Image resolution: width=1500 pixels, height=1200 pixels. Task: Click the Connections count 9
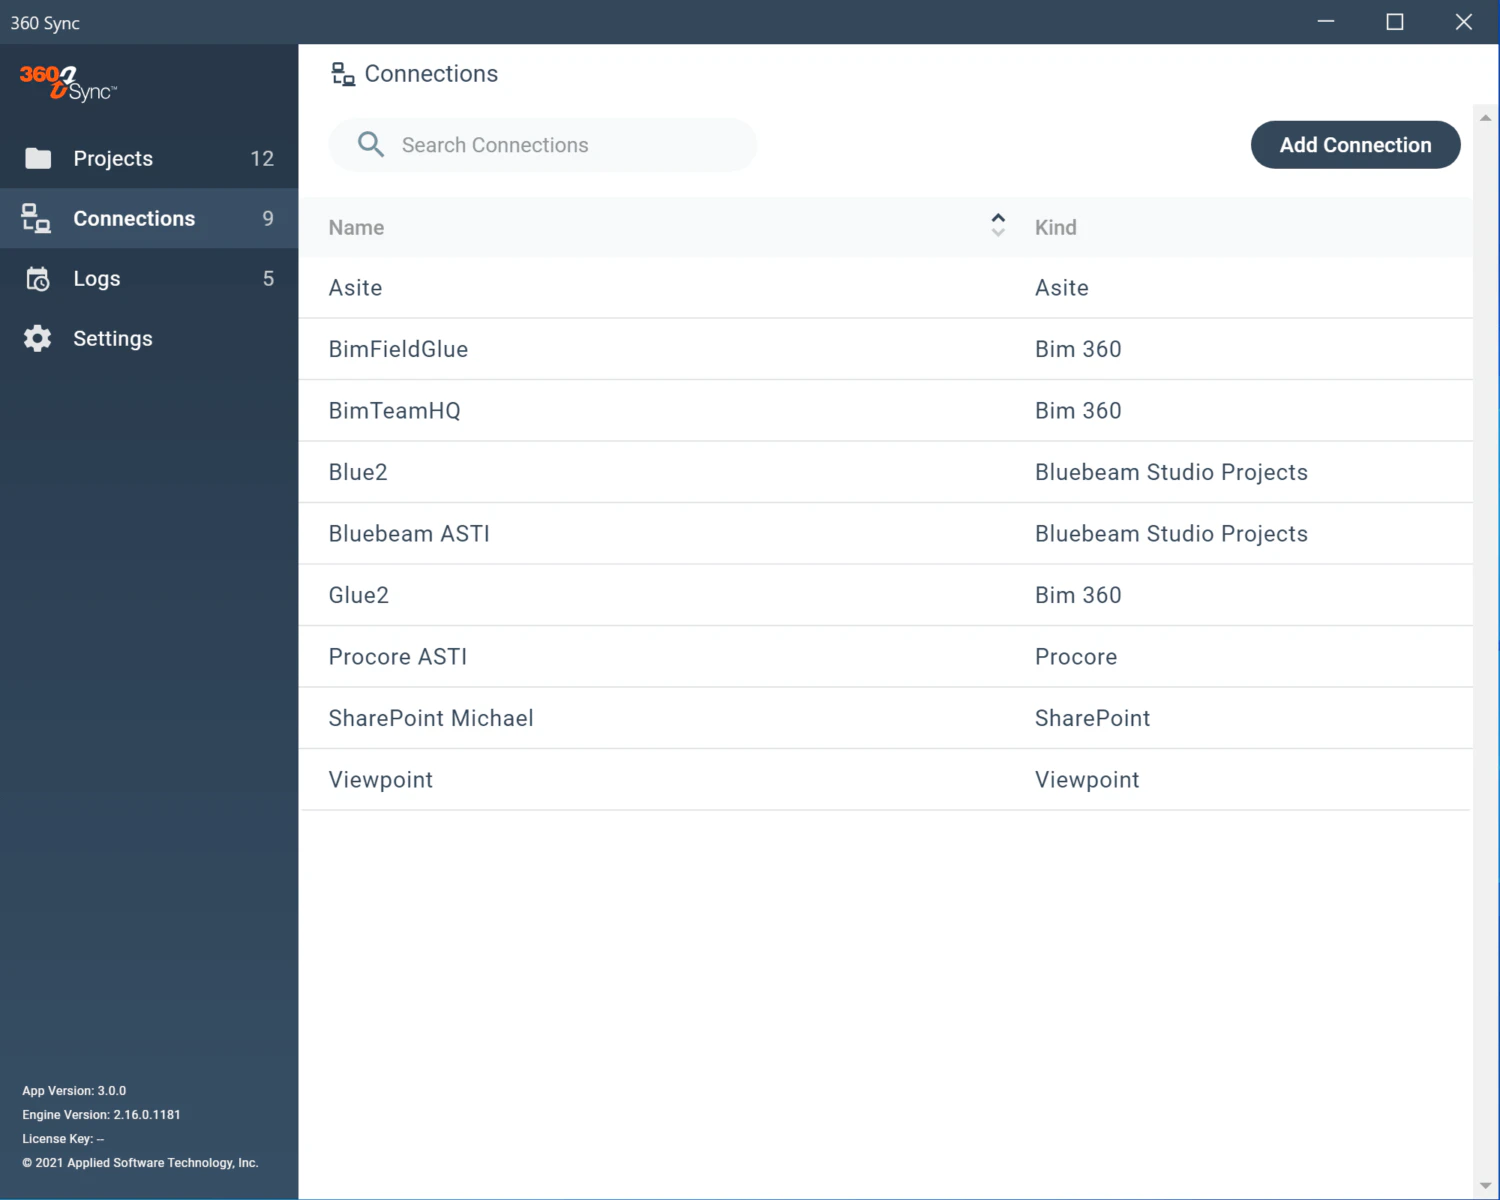(268, 218)
